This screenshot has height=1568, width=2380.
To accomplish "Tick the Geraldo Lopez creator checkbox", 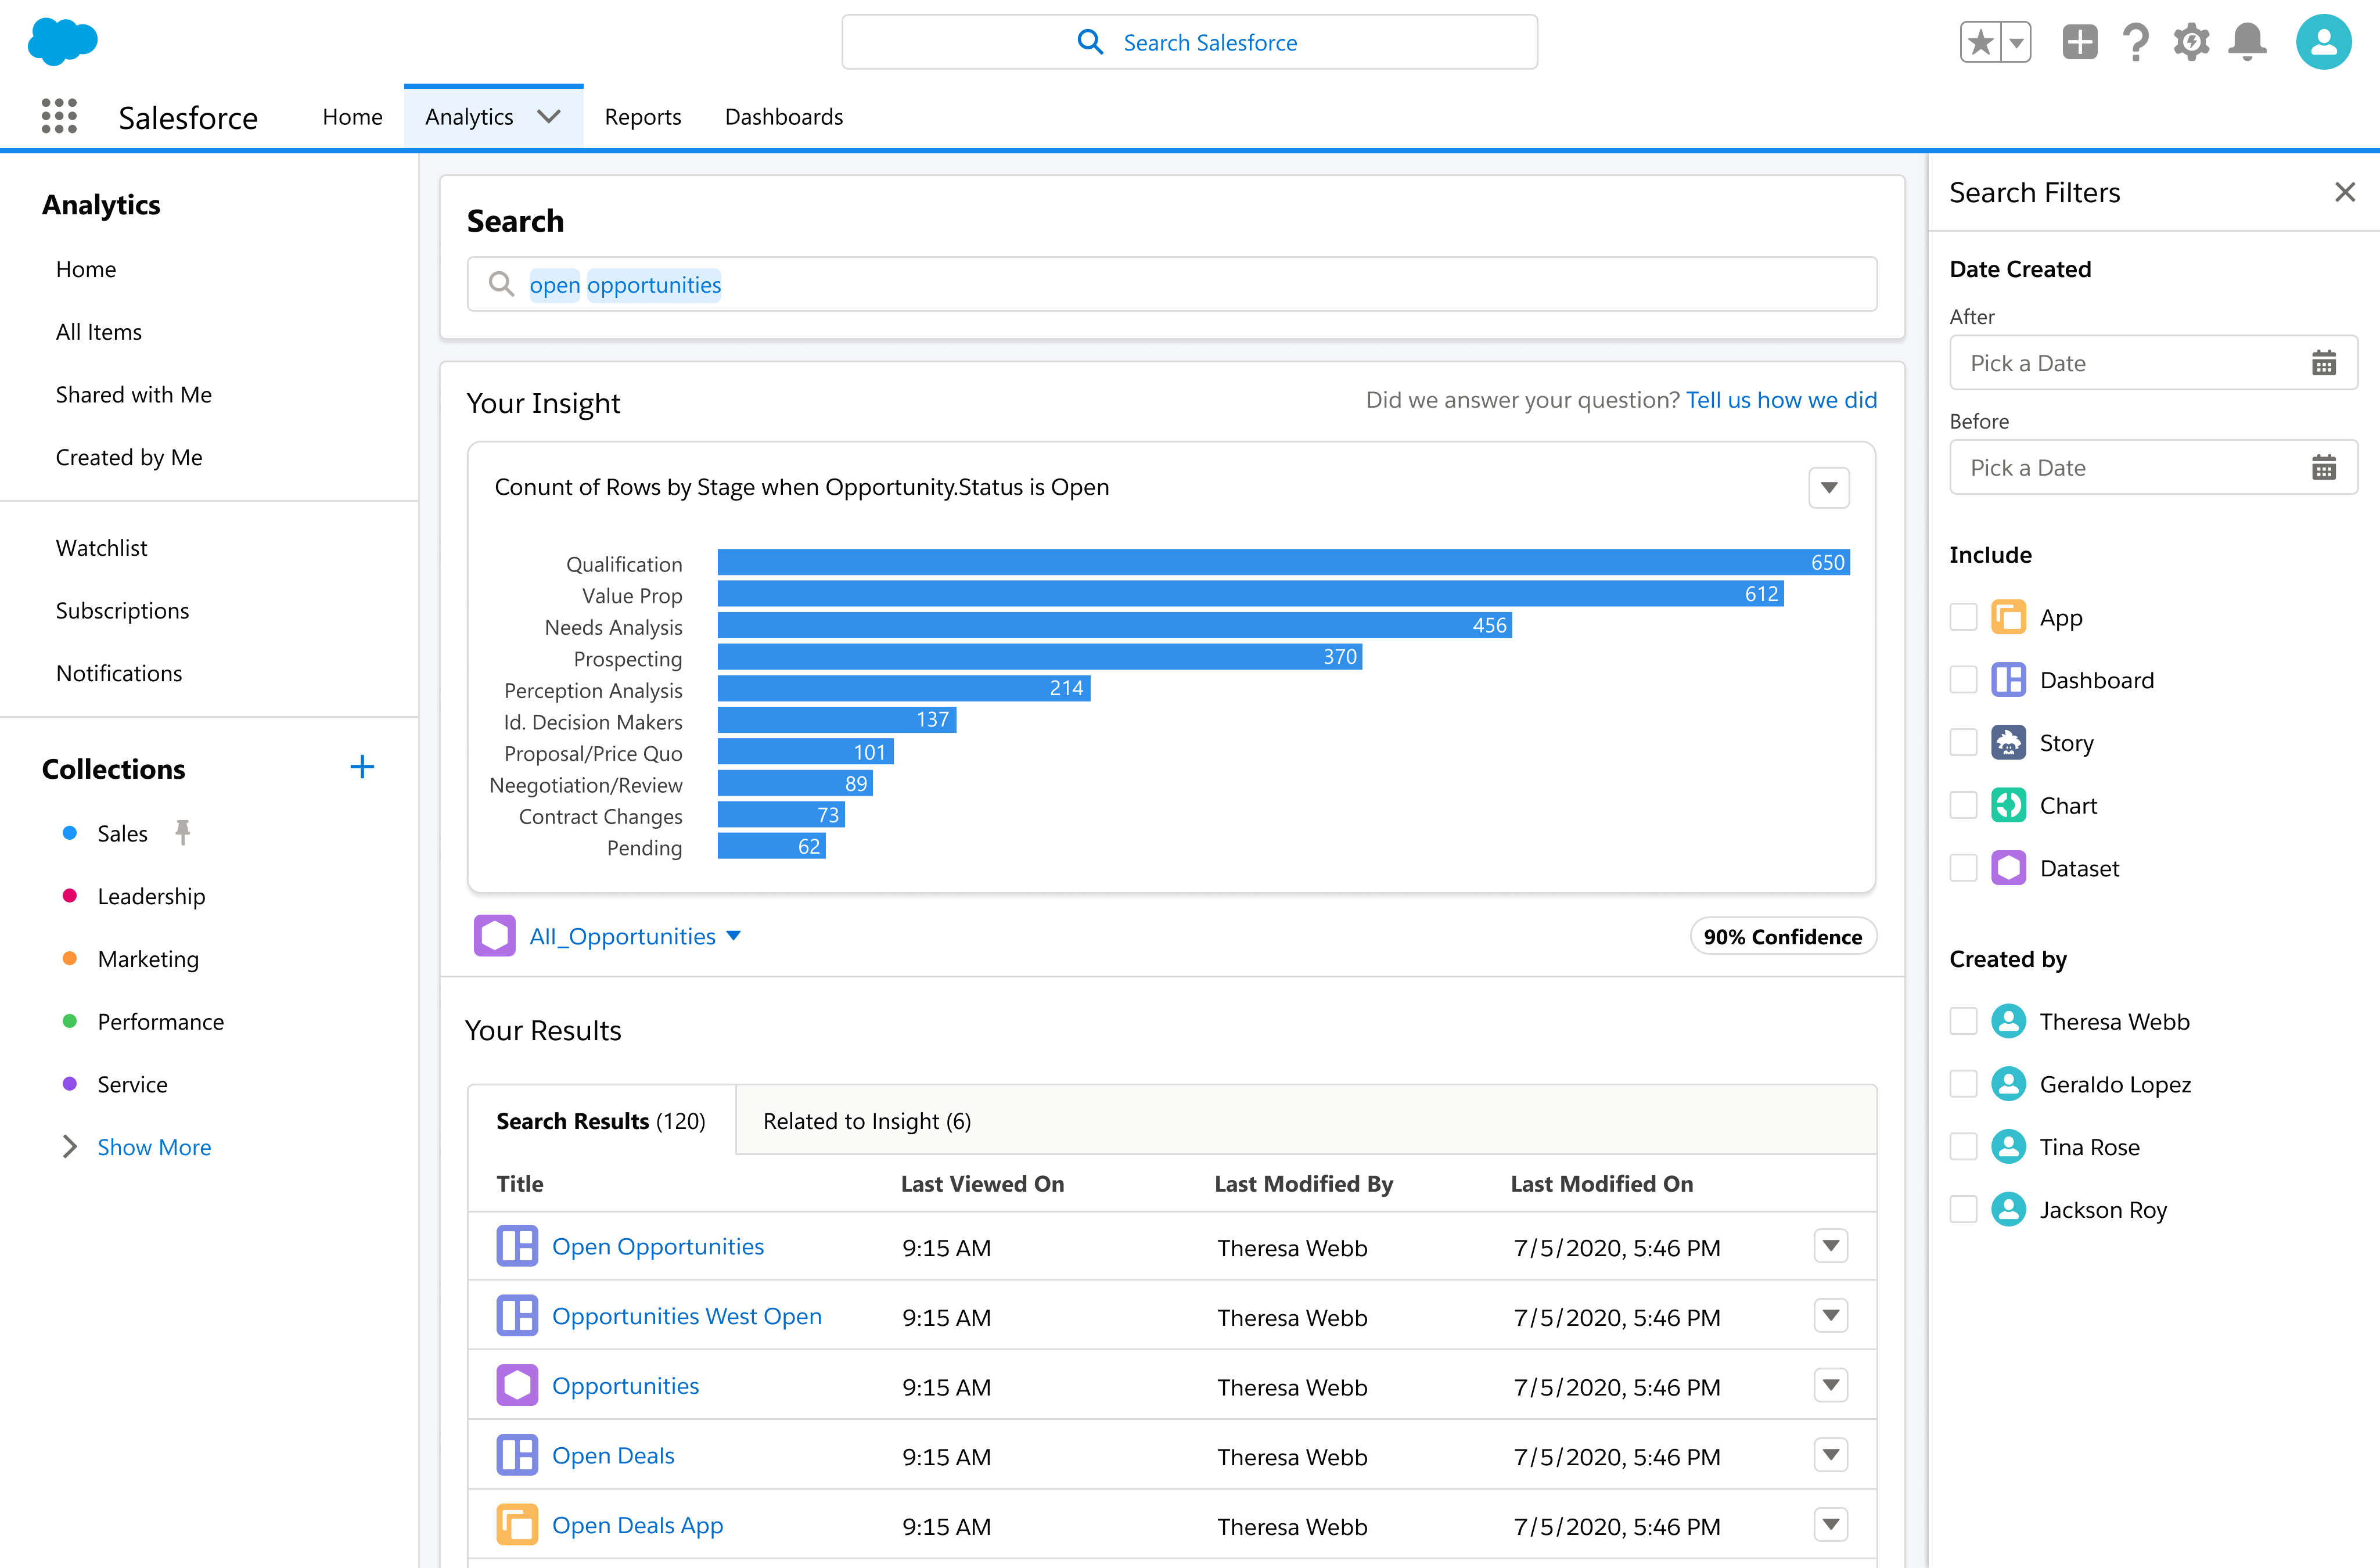I will 1963,1084.
